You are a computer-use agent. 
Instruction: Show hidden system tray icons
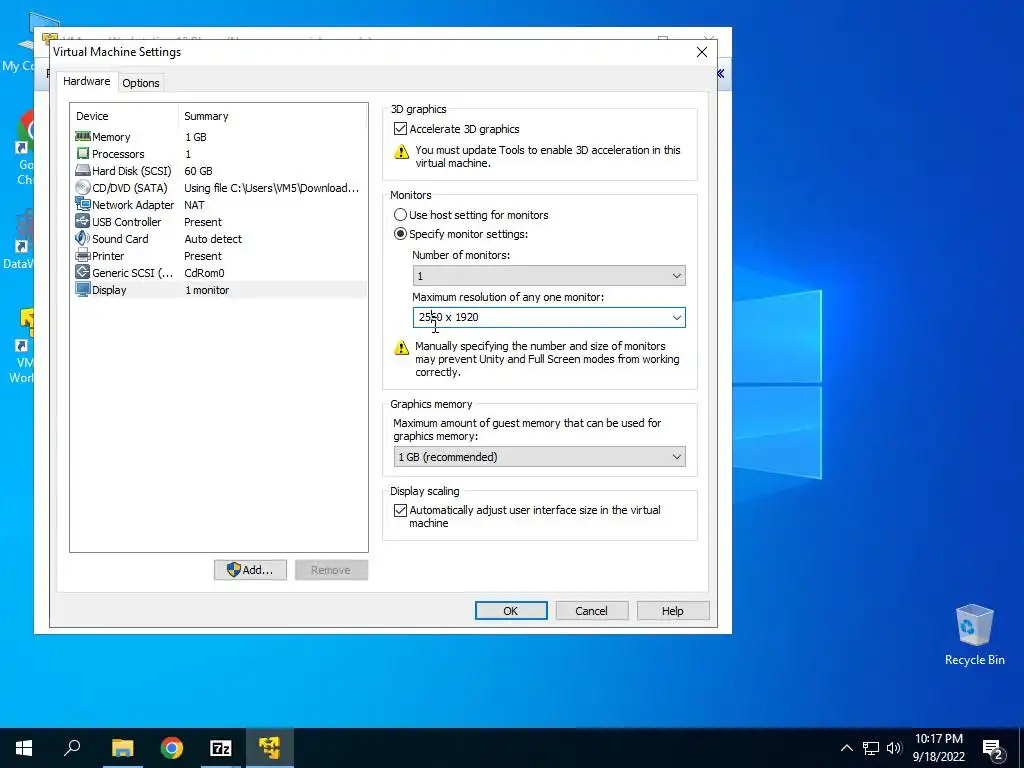coord(846,748)
